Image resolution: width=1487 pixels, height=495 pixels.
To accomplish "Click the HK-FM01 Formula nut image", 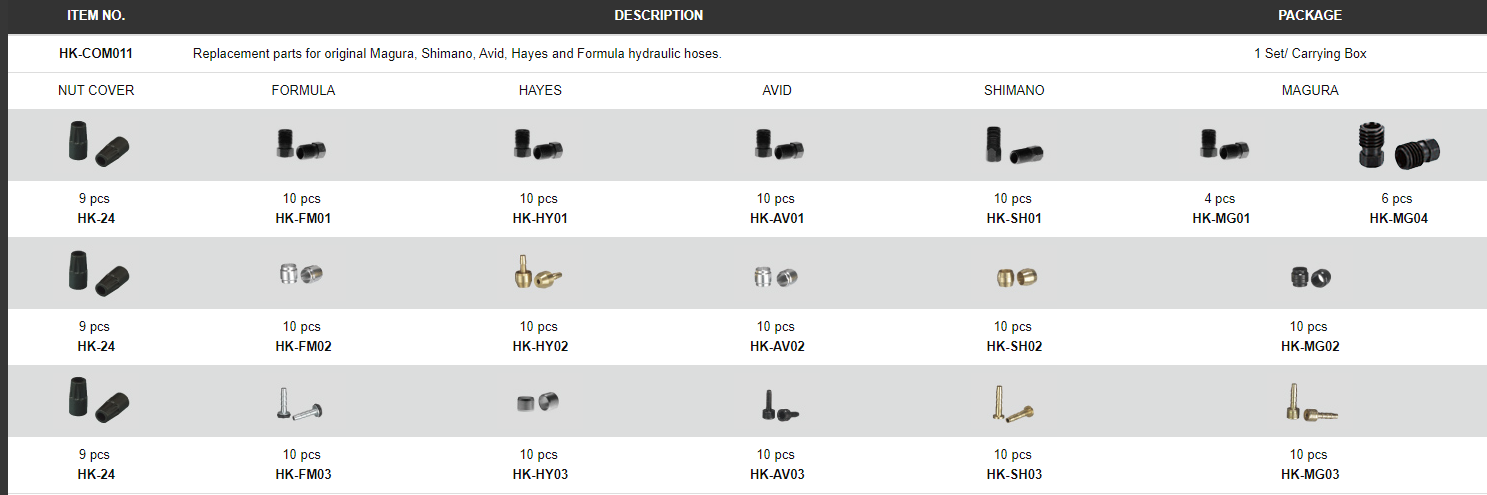I will [302, 145].
